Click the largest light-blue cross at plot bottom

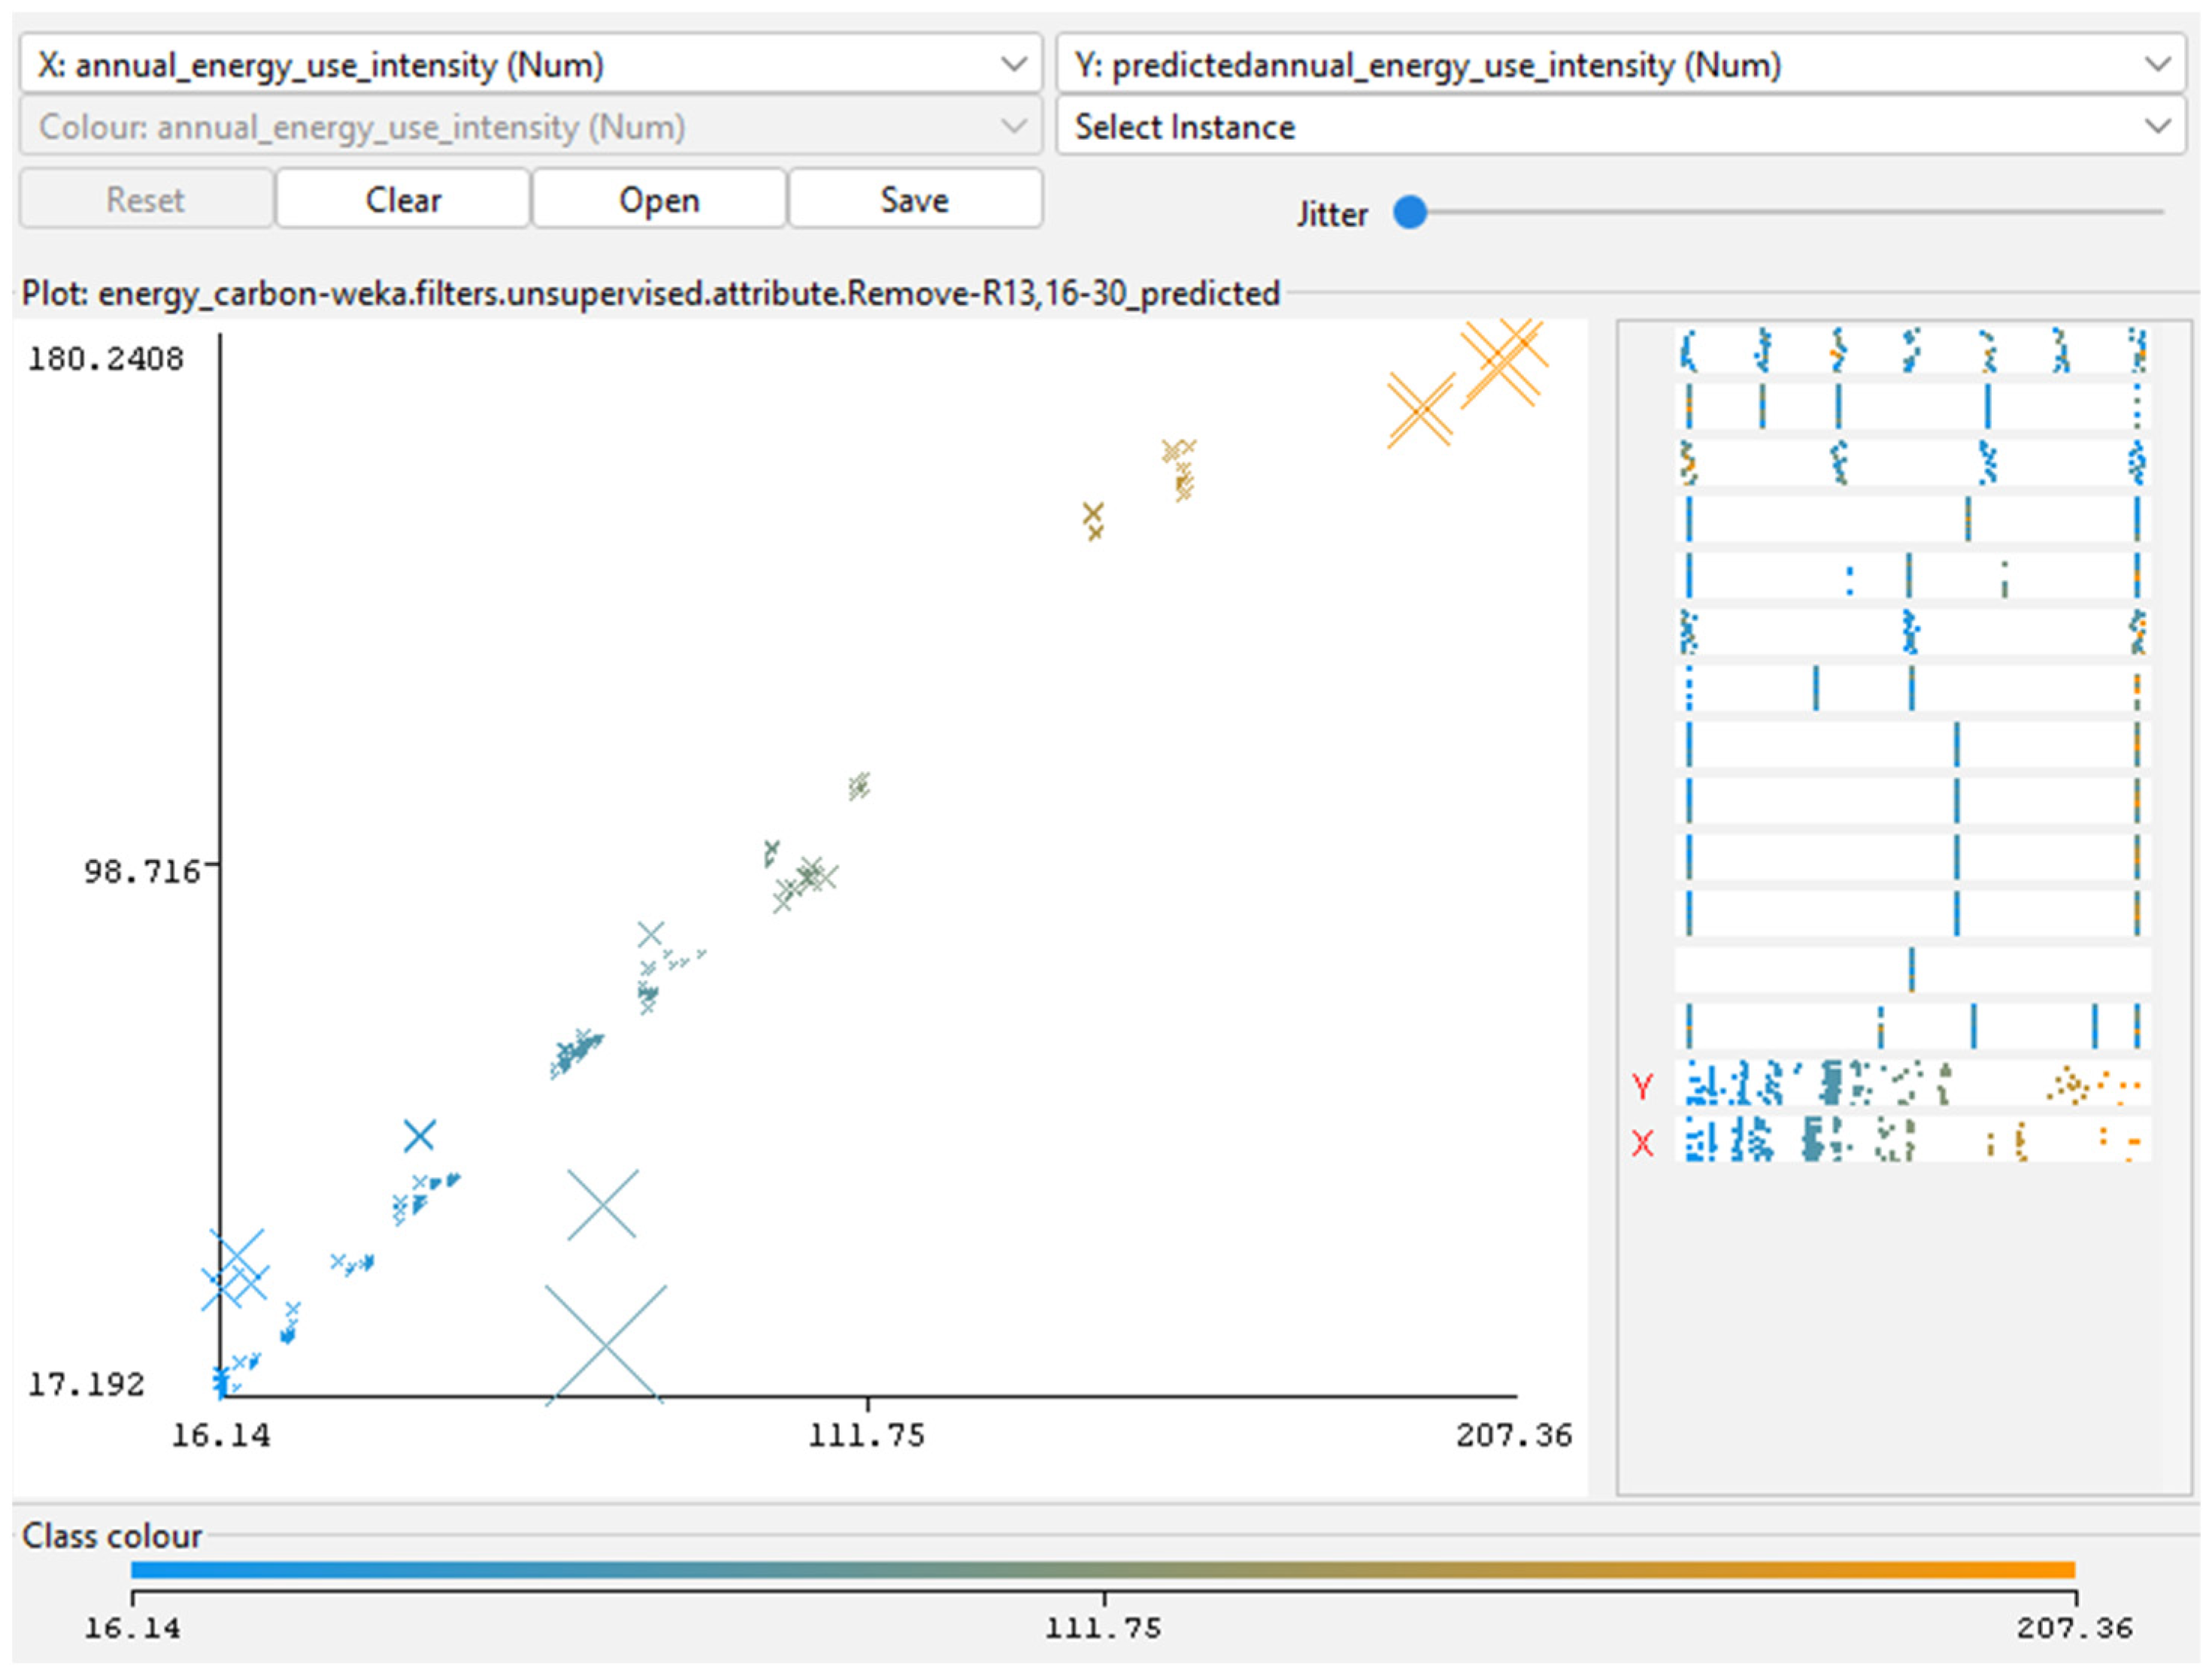tap(605, 1345)
